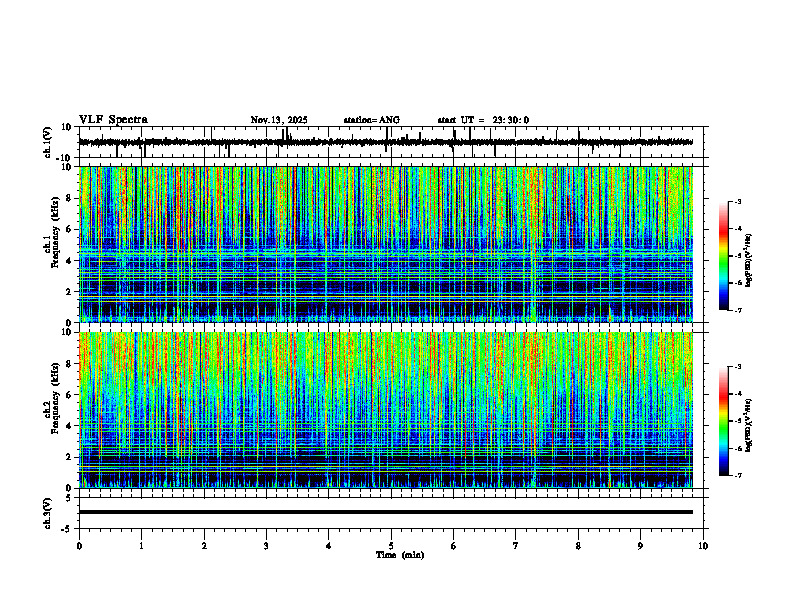792x612 pixels.
Task: Click "-3" label on ch.1 color scale
Action: (x=738, y=201)
